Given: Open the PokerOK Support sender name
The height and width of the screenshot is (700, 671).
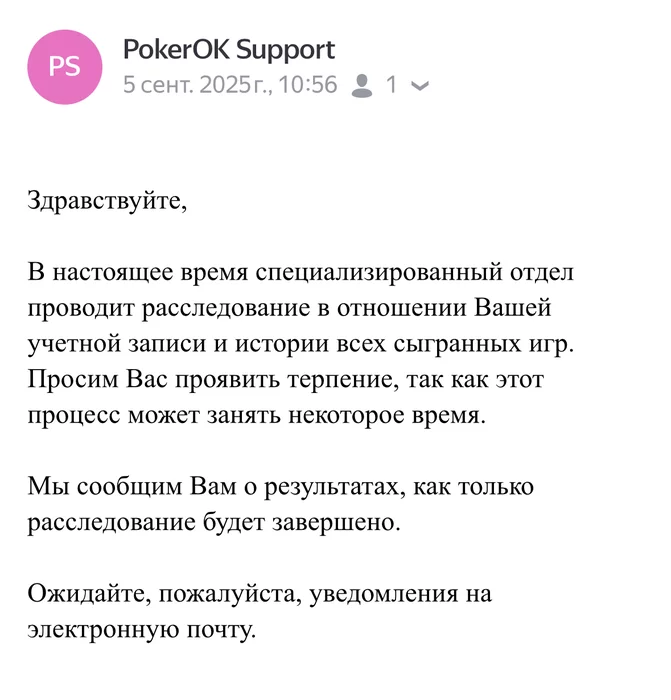Looking at the screenshot, I should pos(228,50).
